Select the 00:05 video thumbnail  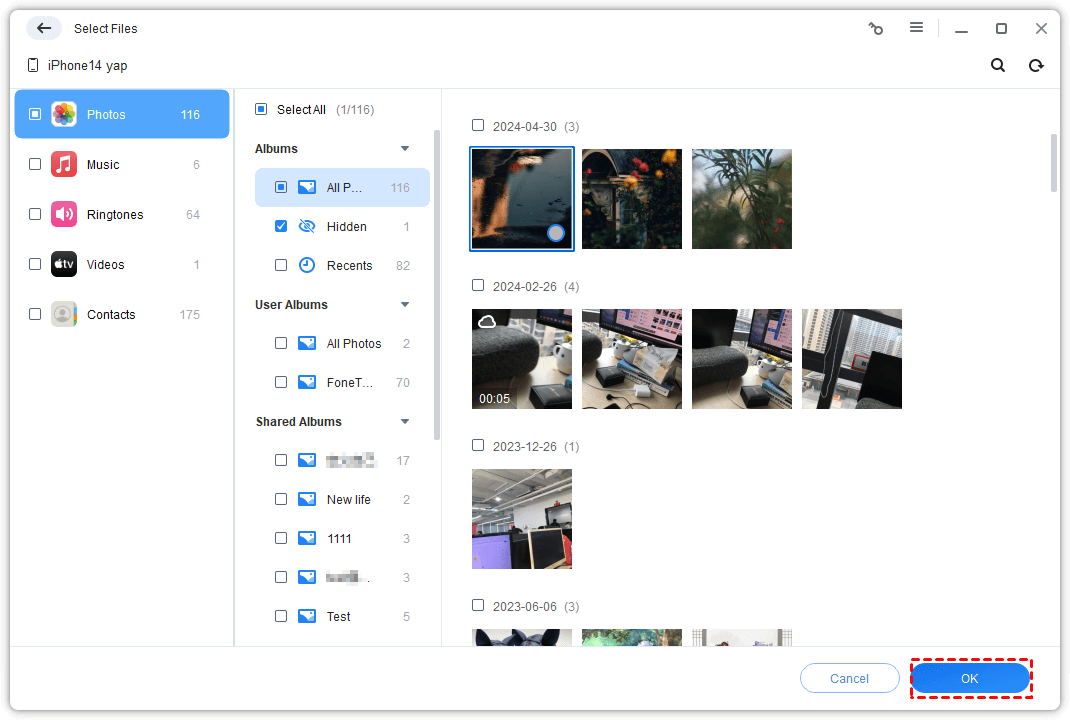[x=522, y=359]
